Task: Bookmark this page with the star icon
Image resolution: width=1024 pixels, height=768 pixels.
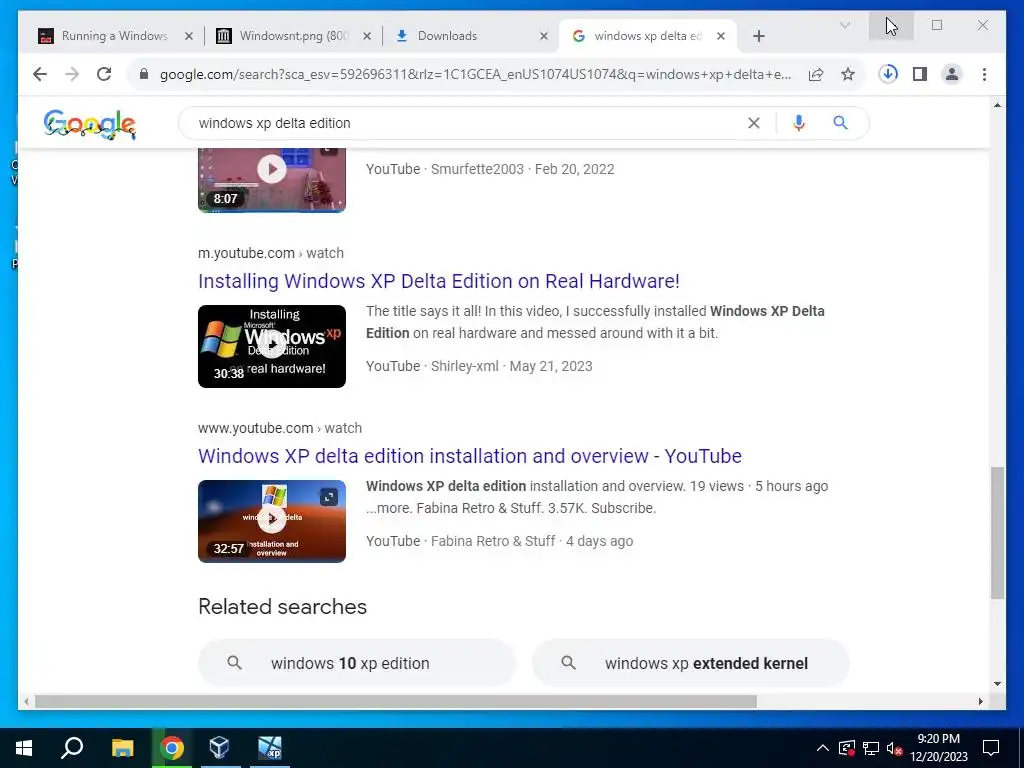Action: point(848,74)
